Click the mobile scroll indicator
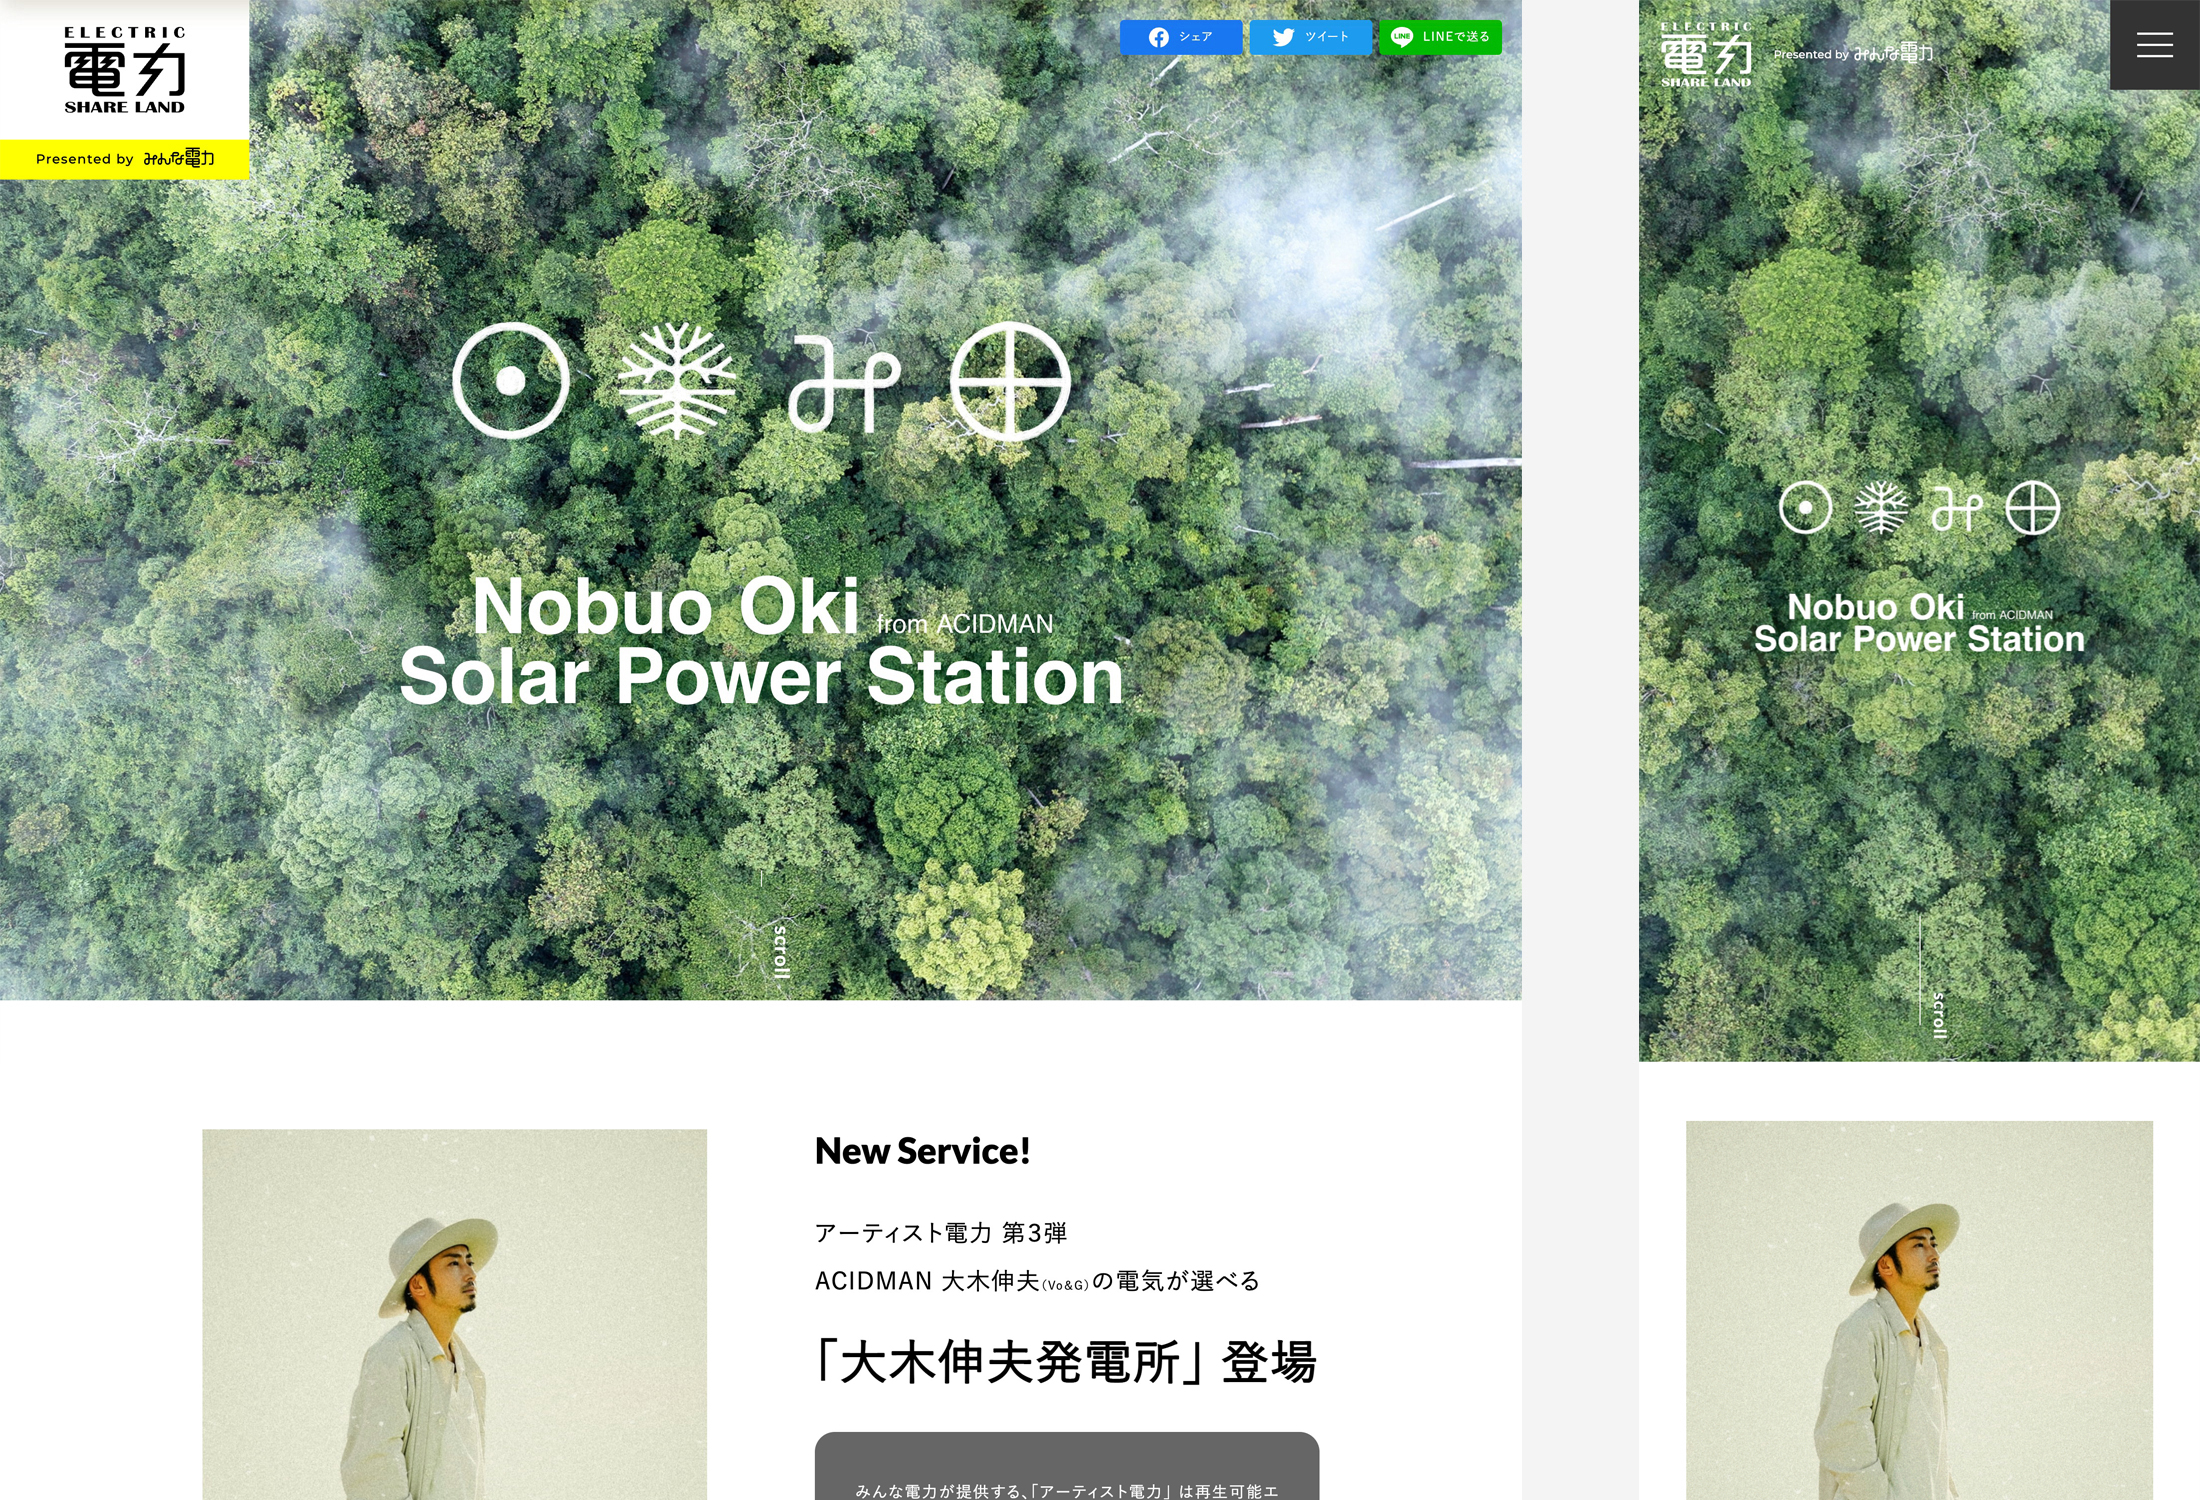Viewport: 2200px width, 1500px height. pyautogui.click(x=1930, y=980)
